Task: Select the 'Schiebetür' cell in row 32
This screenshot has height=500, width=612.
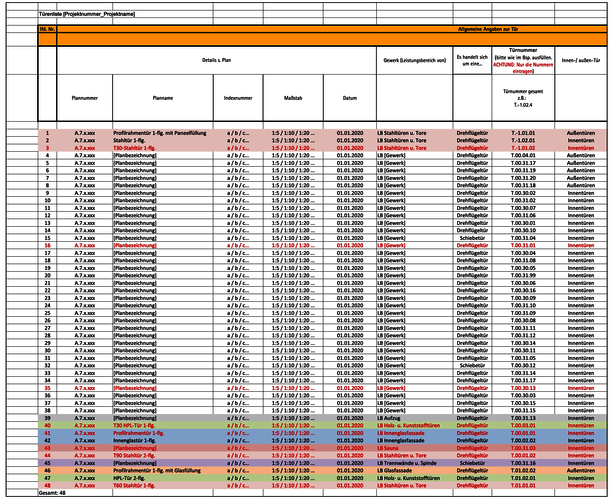Action: (x=472, y=365)
